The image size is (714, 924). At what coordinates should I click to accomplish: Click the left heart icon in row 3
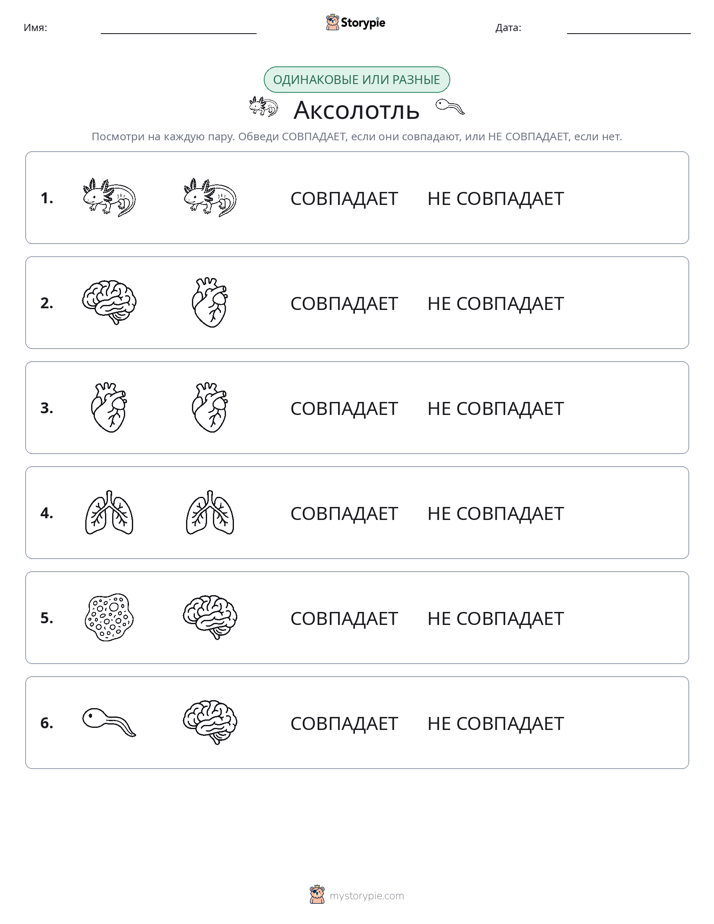(110, 407)
